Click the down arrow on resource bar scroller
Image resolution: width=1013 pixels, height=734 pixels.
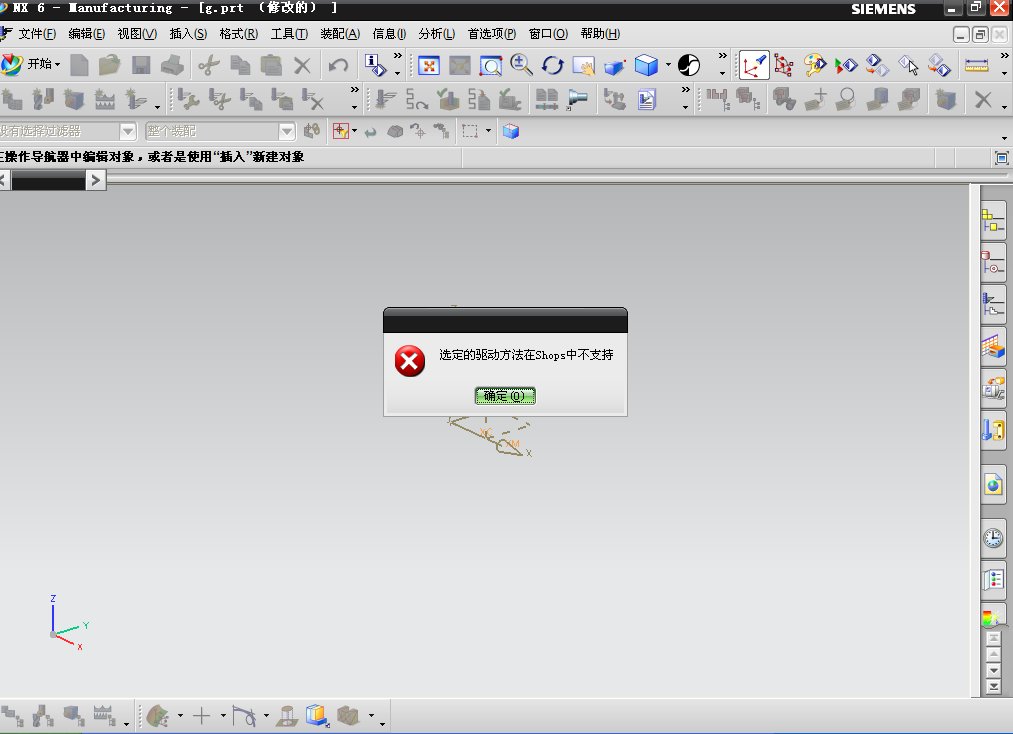point(994,671)
